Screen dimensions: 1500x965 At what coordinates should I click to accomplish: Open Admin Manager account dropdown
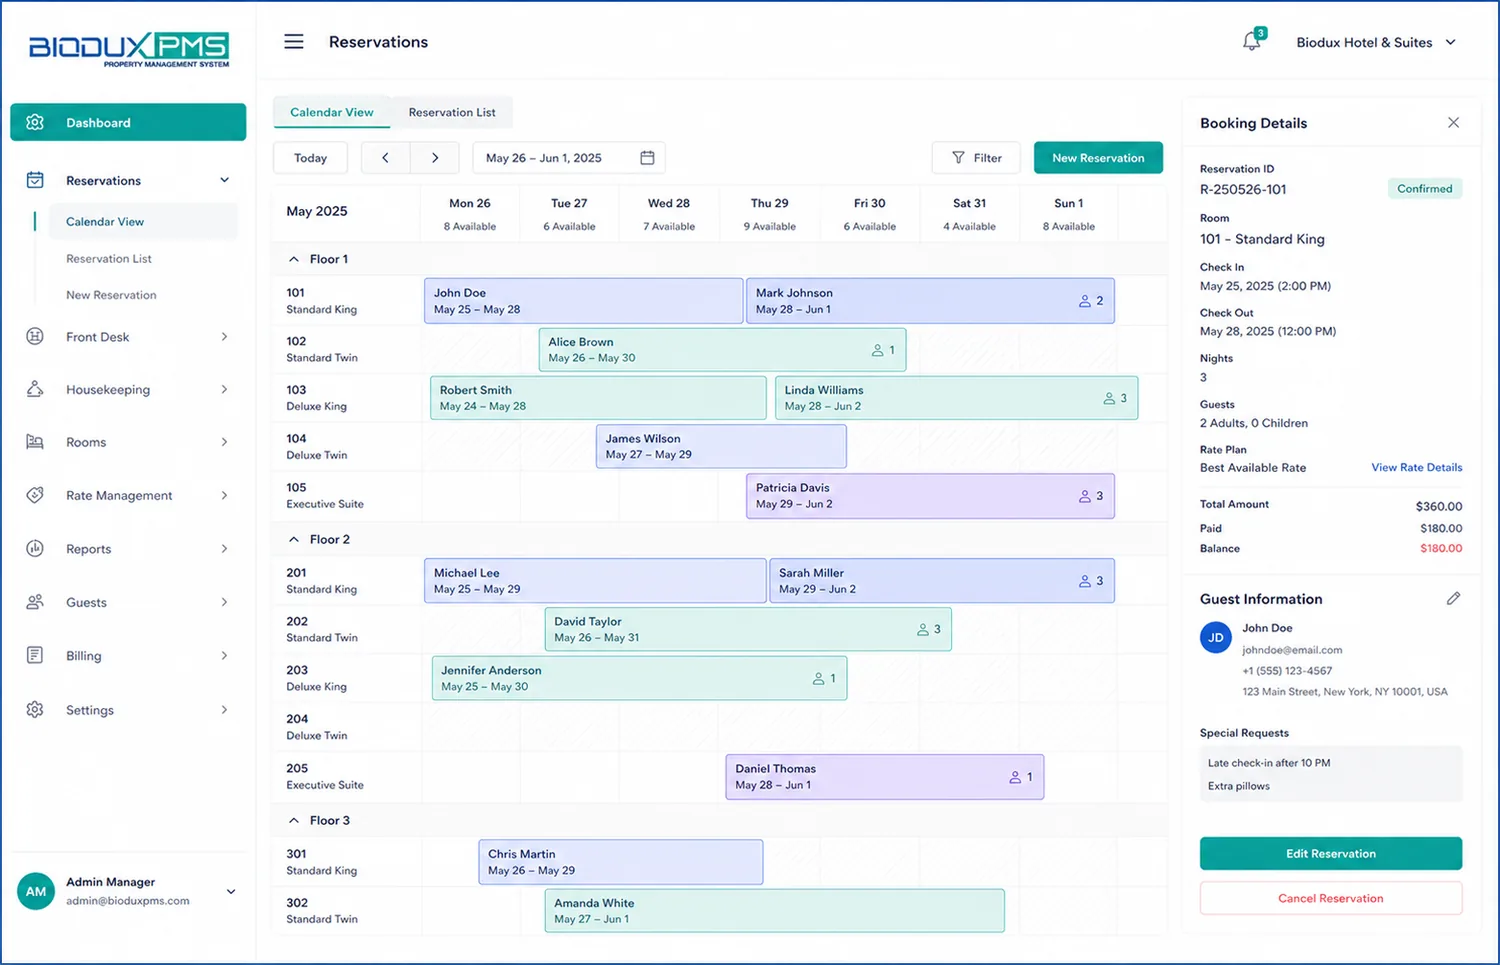coord(231,891)
